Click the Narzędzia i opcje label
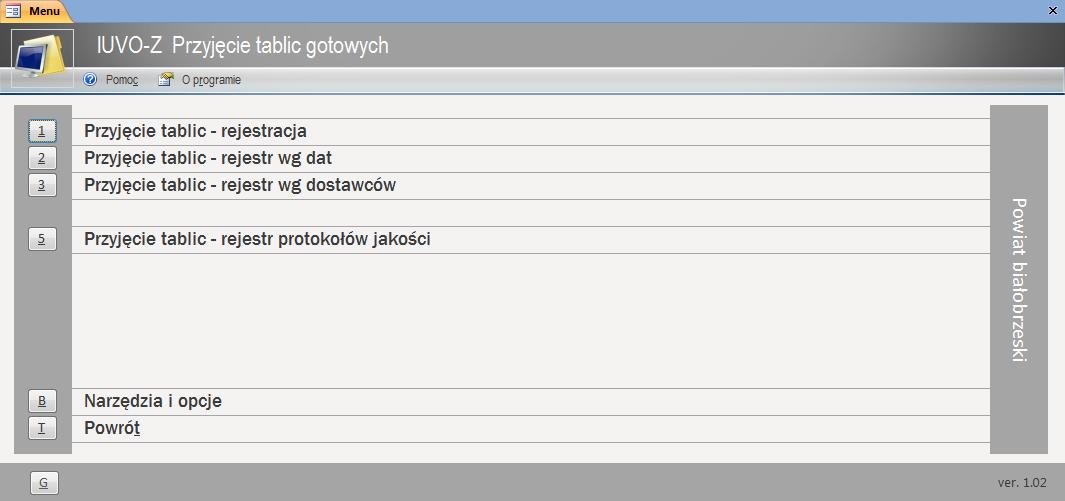The width and height of the screenshot is (1065, 501). click(x=152, y=401)
